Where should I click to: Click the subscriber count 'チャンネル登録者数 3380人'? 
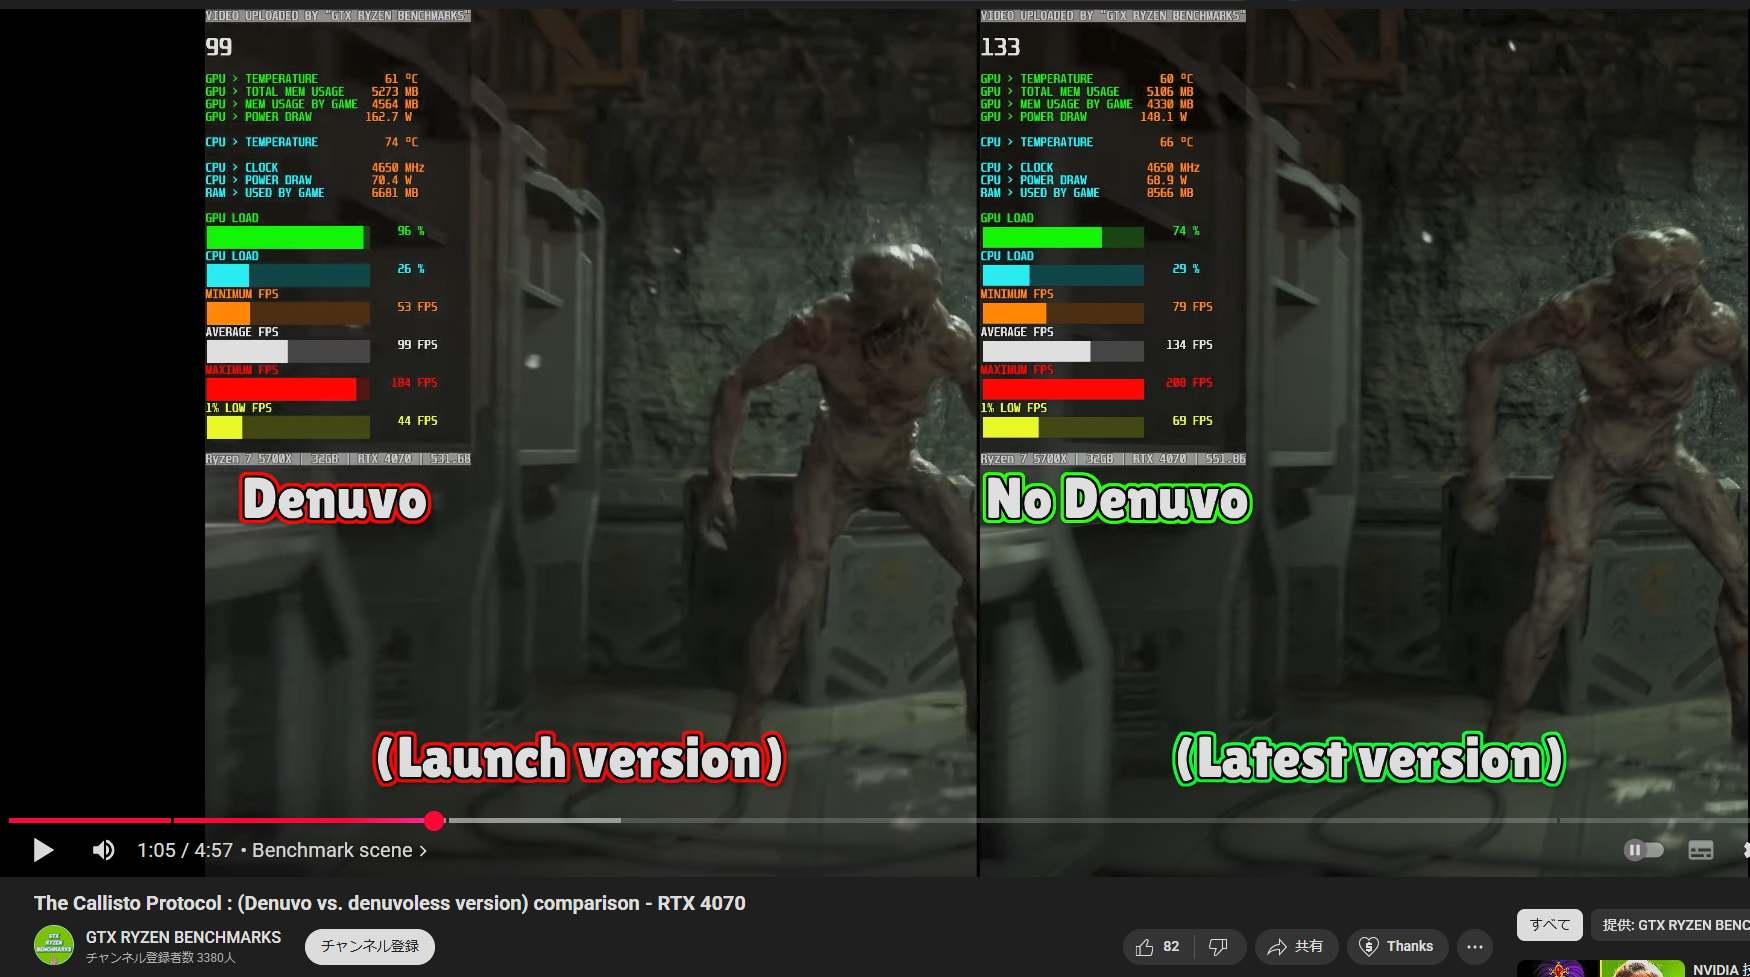(x=161, y=958)
